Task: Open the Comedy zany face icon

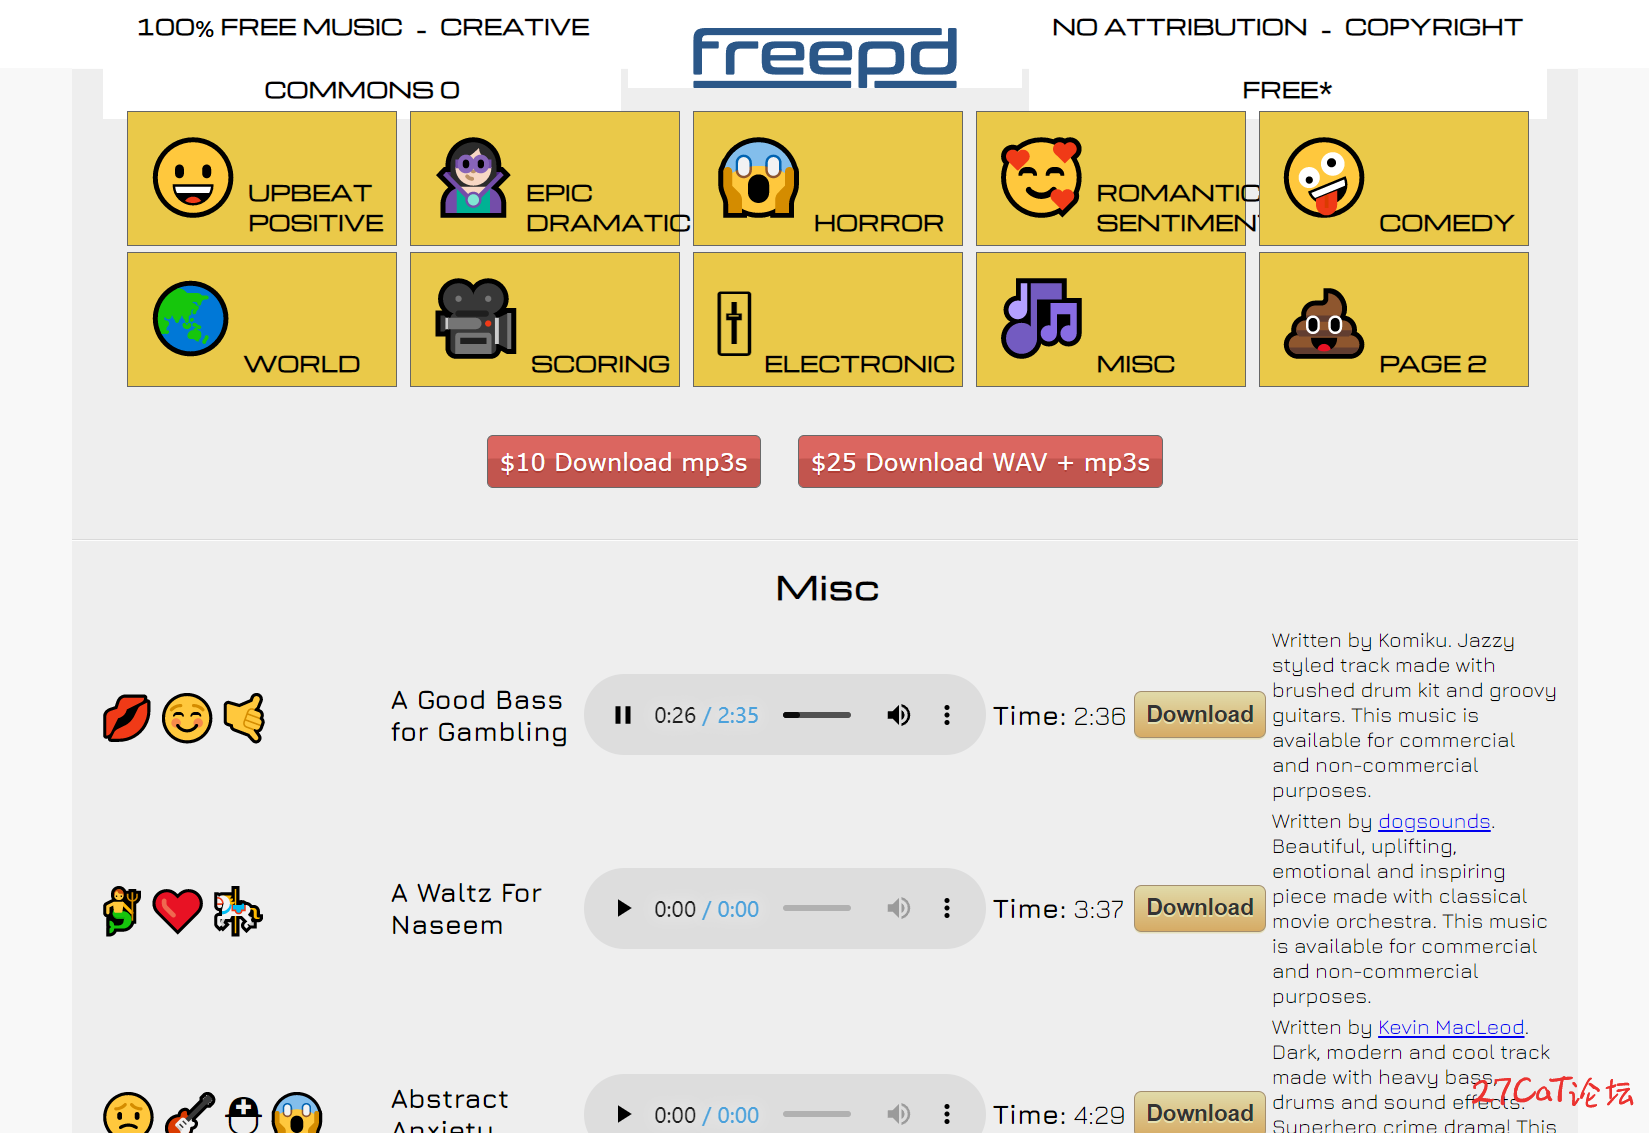Action: (1324, 178)
